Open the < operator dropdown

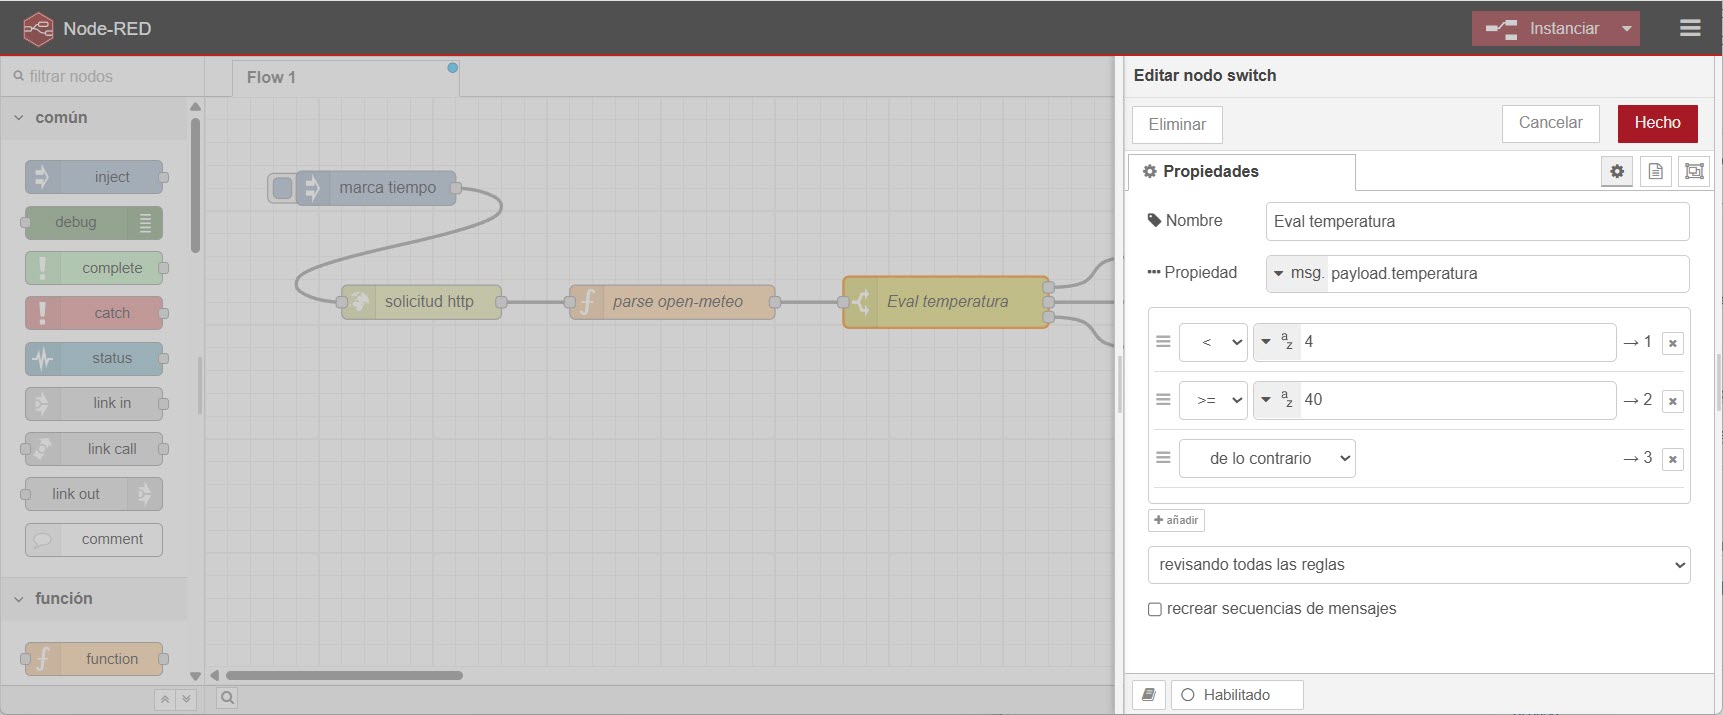[1213, 342]
